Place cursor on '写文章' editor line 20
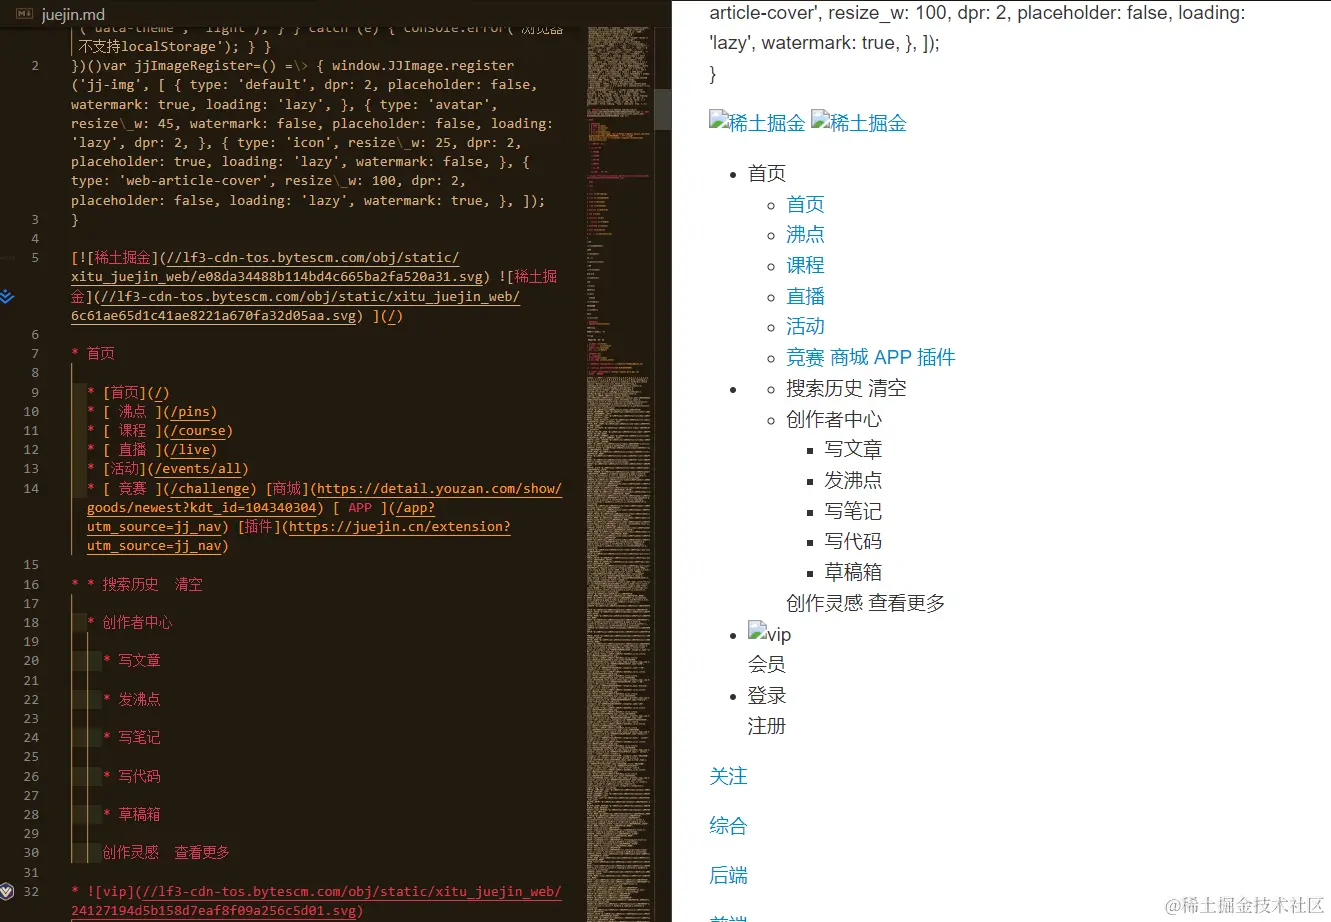Image resolution: width=1331 pixels, height=922 pixels. click(x=139, y=660)
